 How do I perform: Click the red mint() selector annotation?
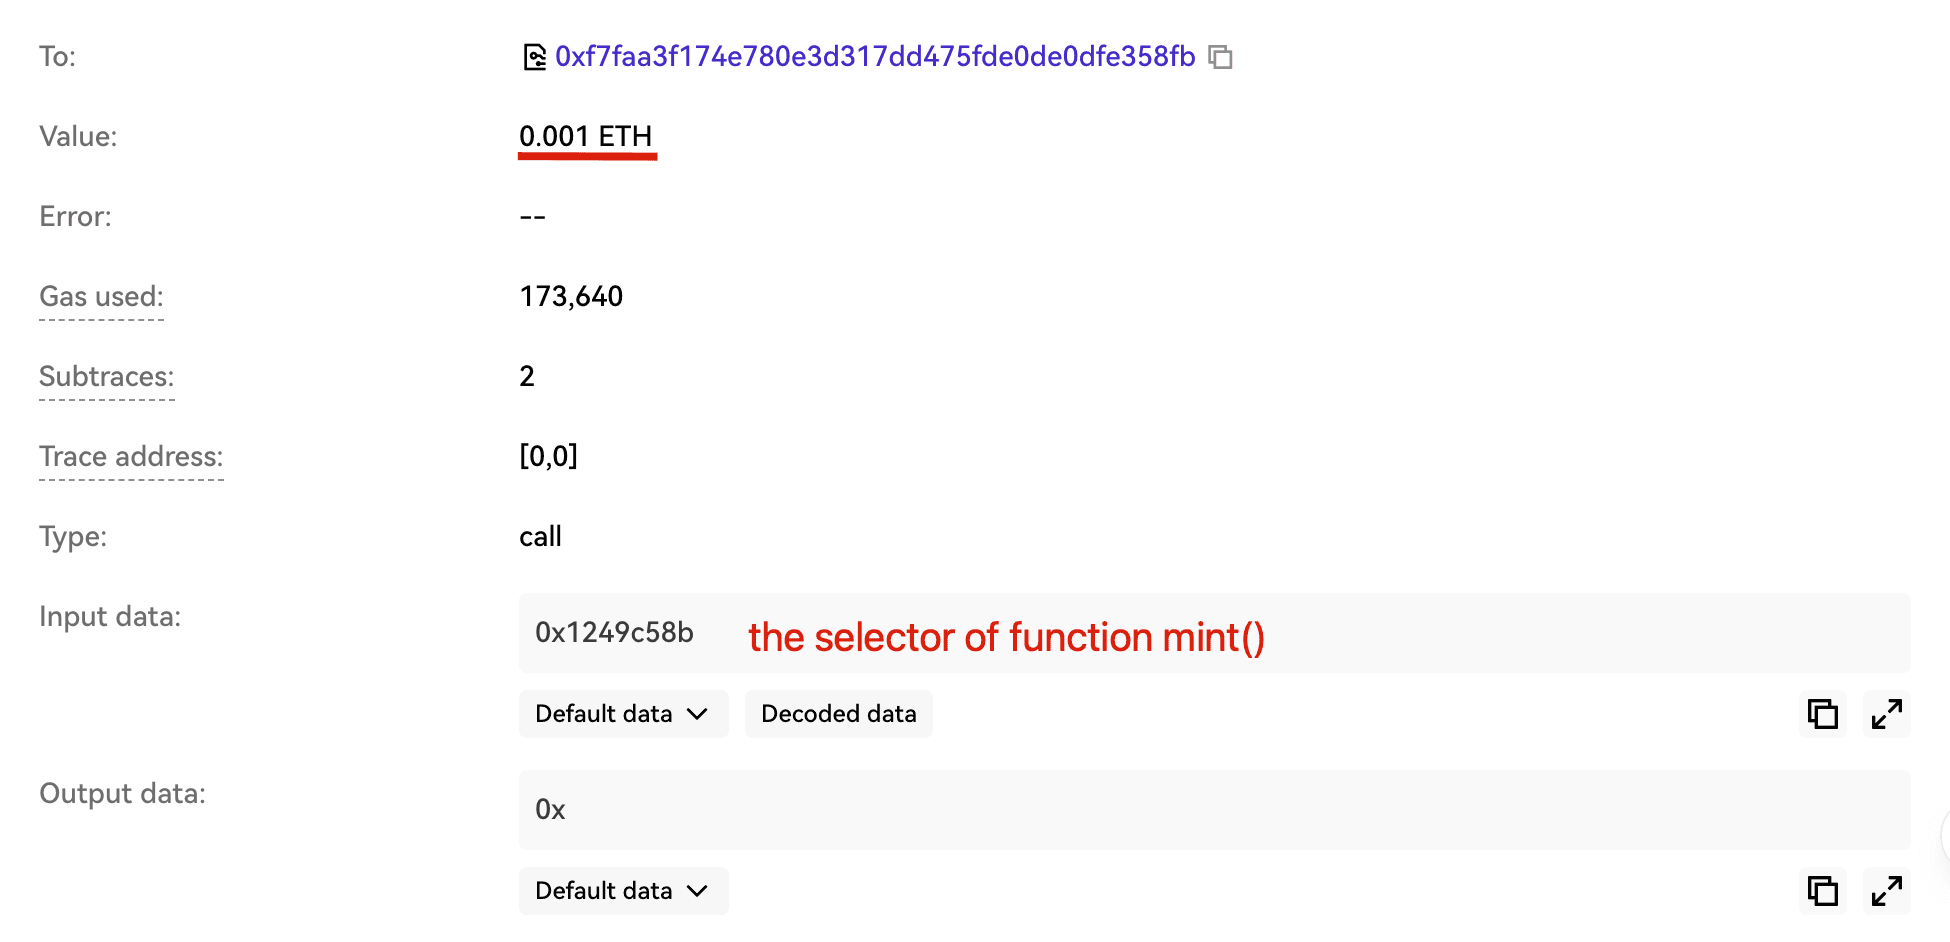pyautogui.click(x=1006, y=637)
